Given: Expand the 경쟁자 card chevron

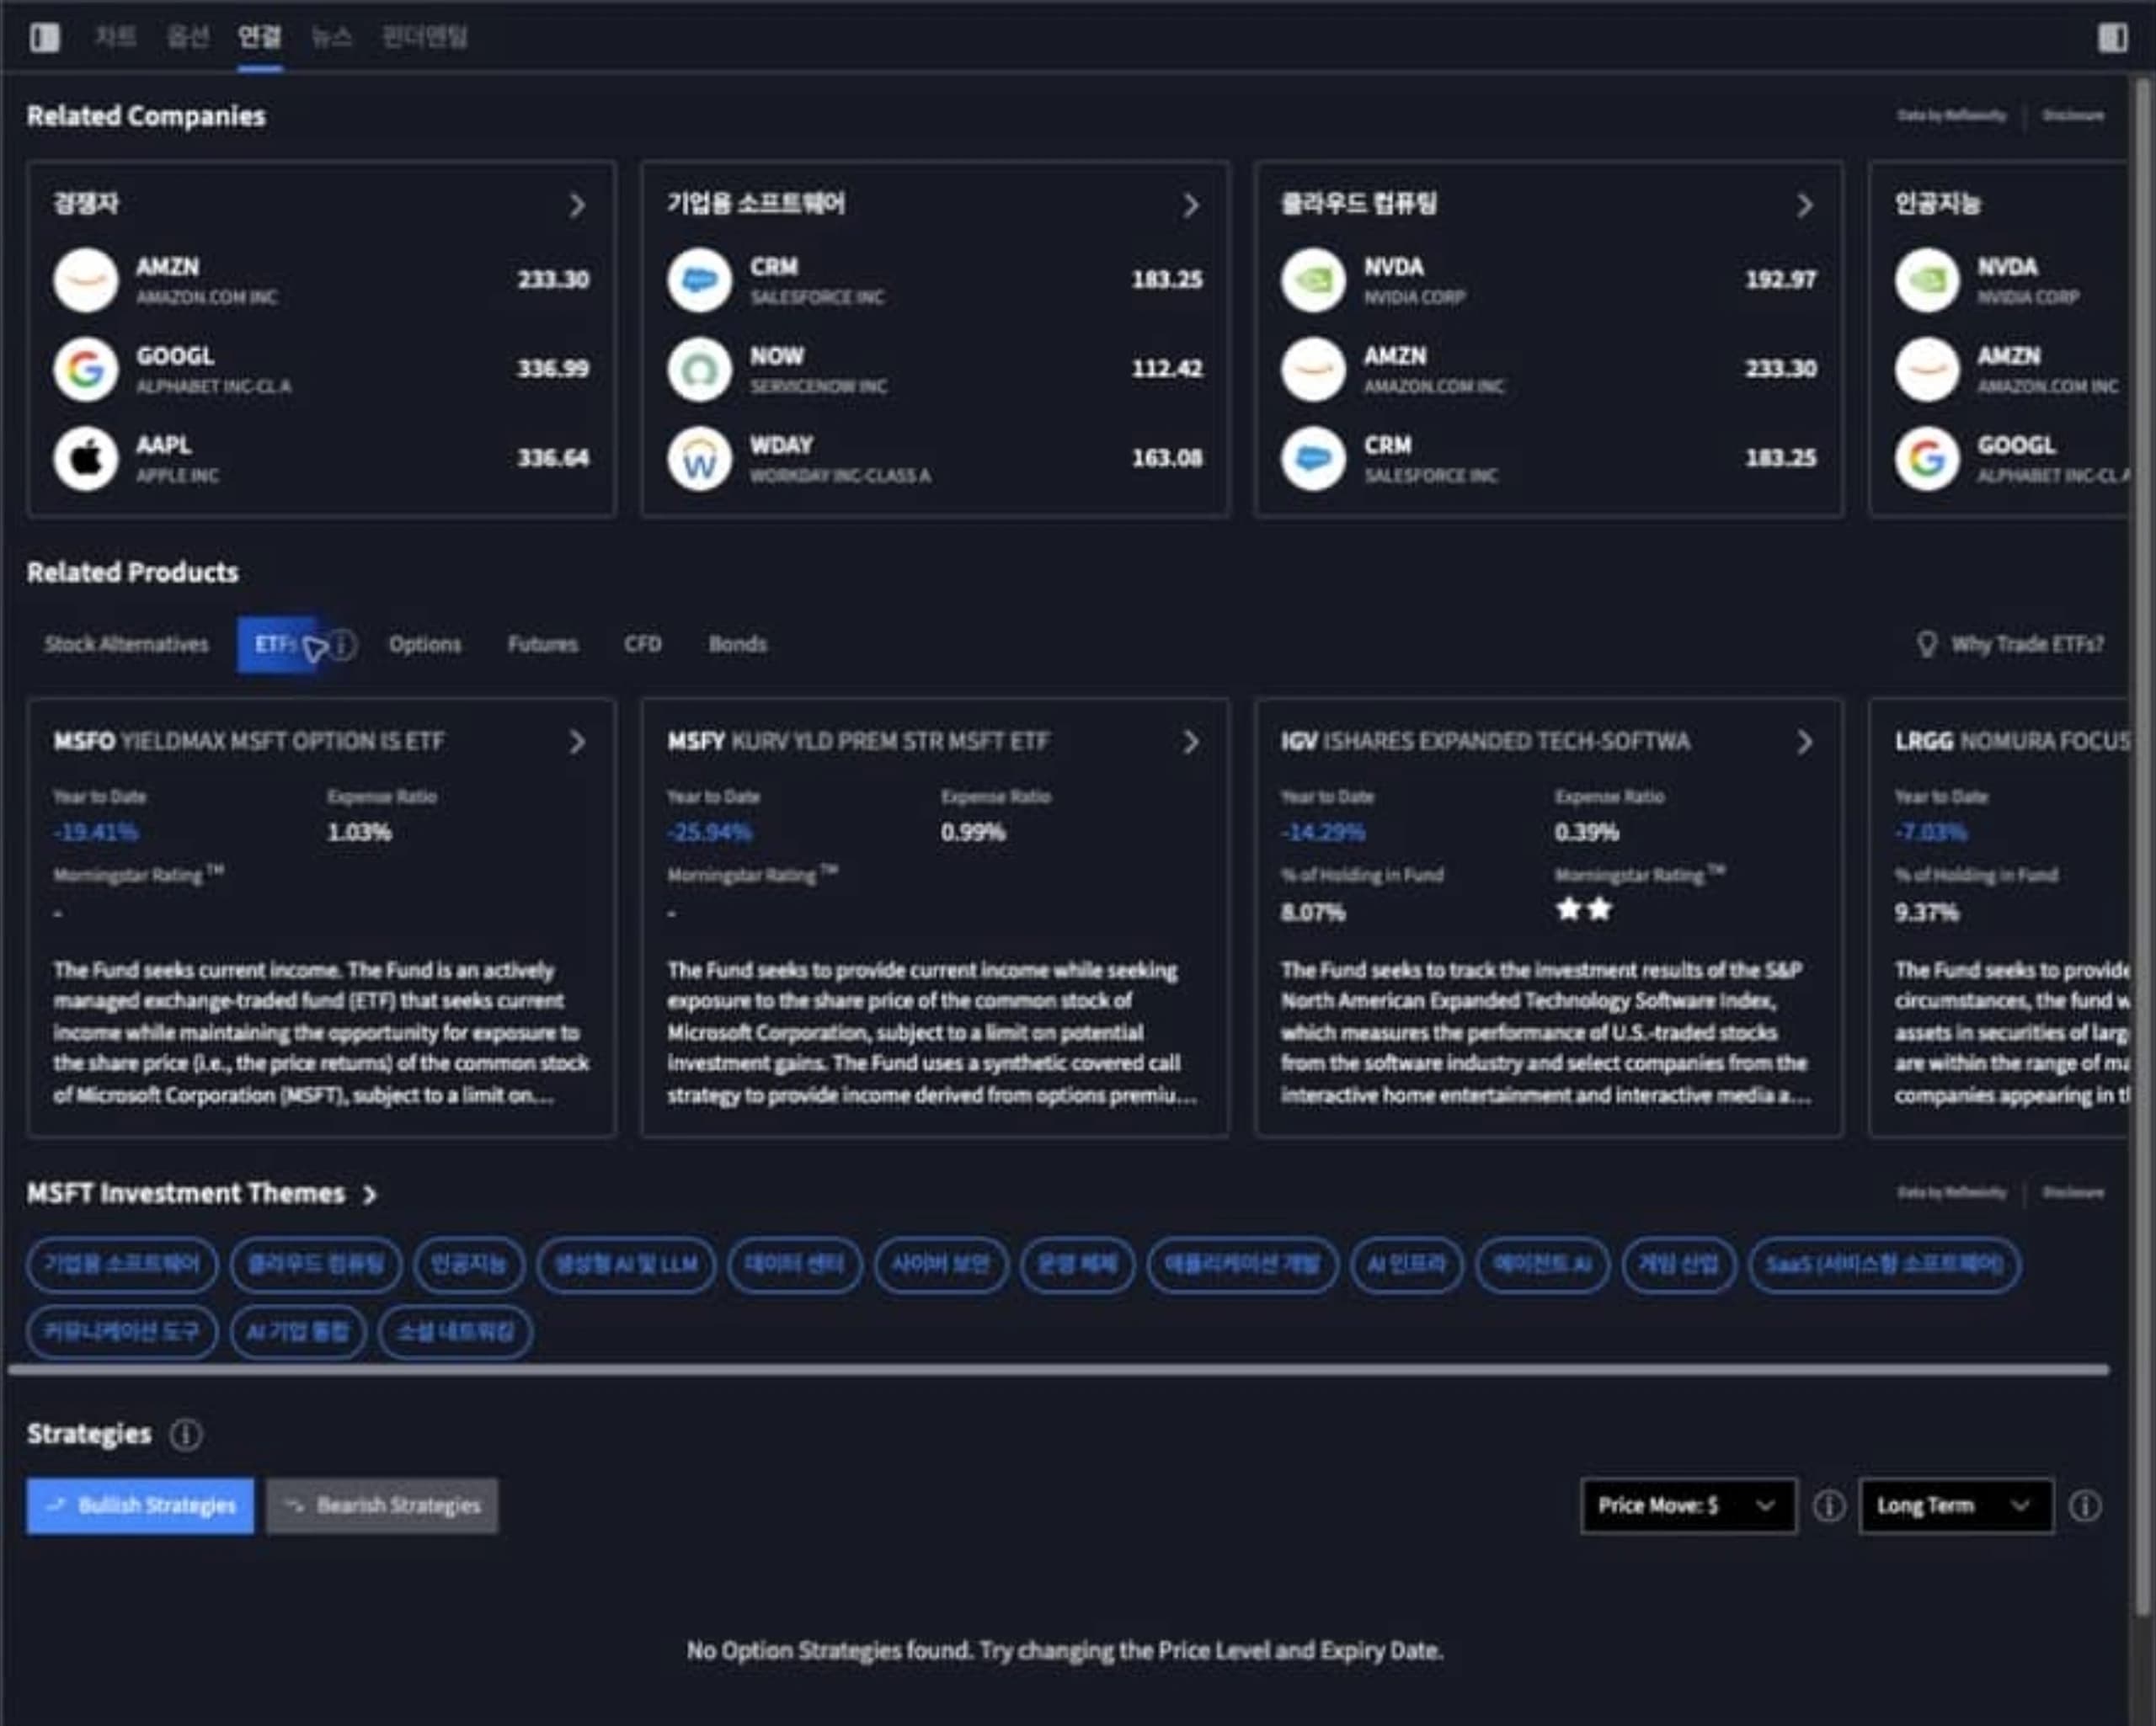Looking at the screenshot, I should click(577, 206).
